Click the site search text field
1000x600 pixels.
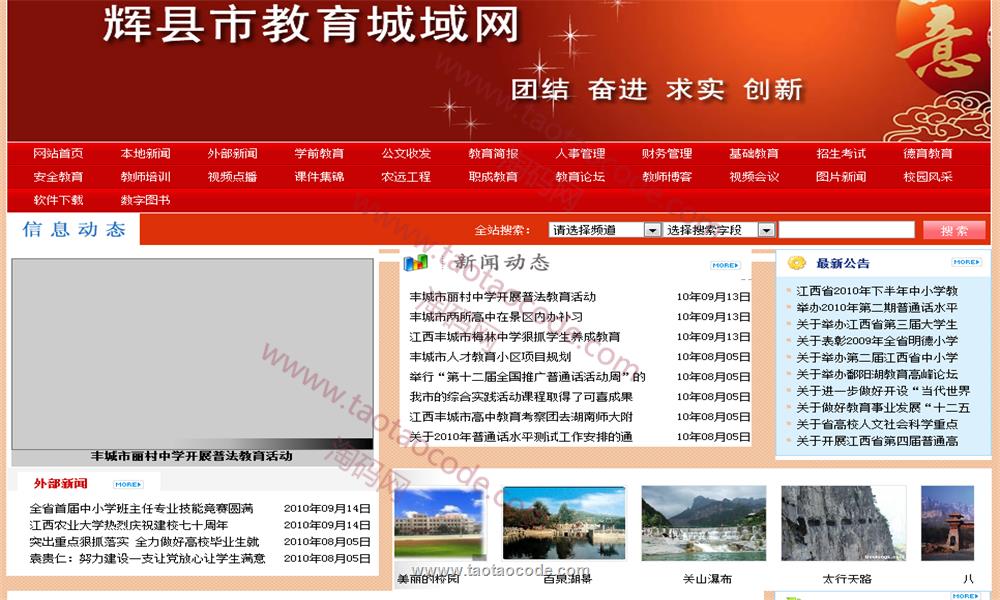846,230
